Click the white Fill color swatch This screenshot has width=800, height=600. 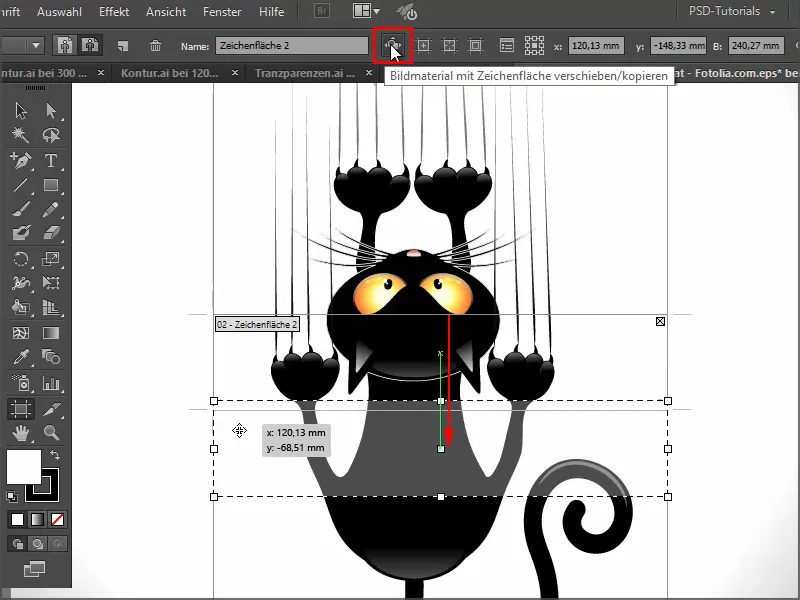tap(23, 466)
